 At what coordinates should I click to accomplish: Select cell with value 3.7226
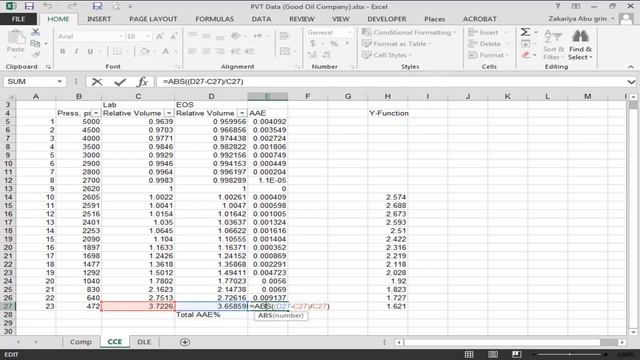[x=138, y=306]
